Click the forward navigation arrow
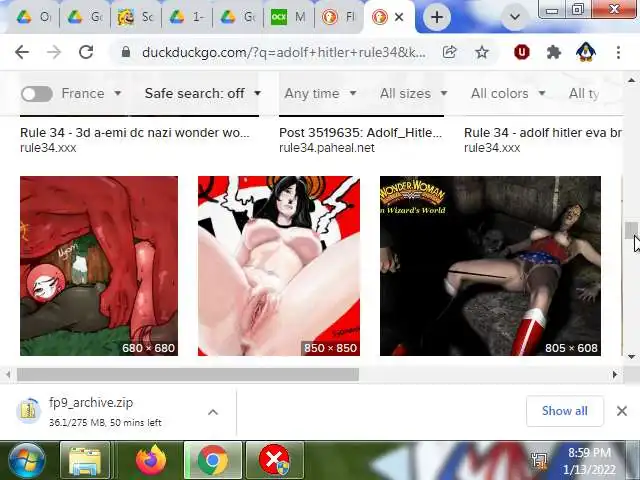Image resolution: width=640 pixels, height=480 pixels. [x=54, y=52]
